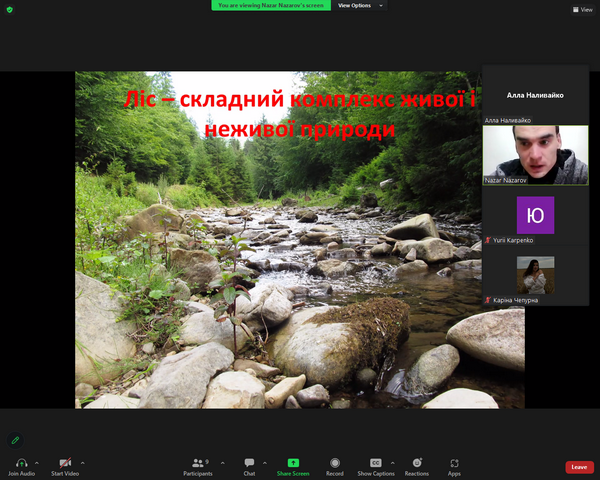Click the screen viewing notification banner
The height and width of the screenshot is (480, 600).
pos(270,5)
